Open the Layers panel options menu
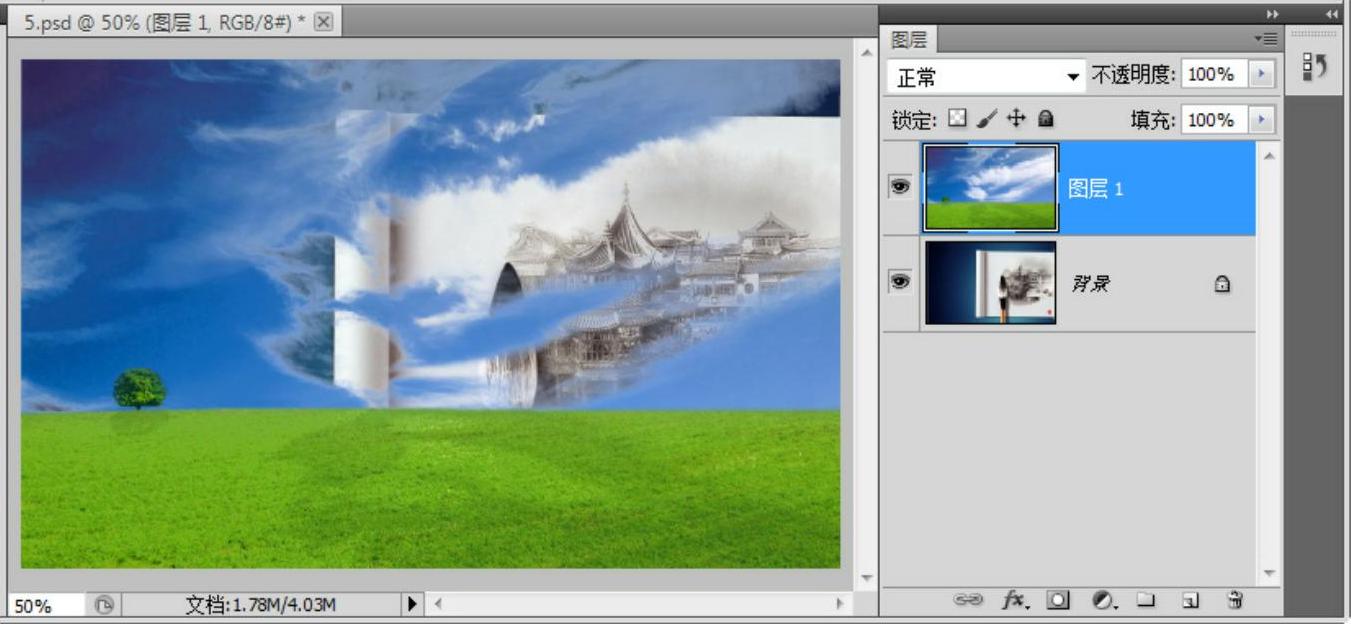Screen dimensions: 1351x624 click(1266, 39)
